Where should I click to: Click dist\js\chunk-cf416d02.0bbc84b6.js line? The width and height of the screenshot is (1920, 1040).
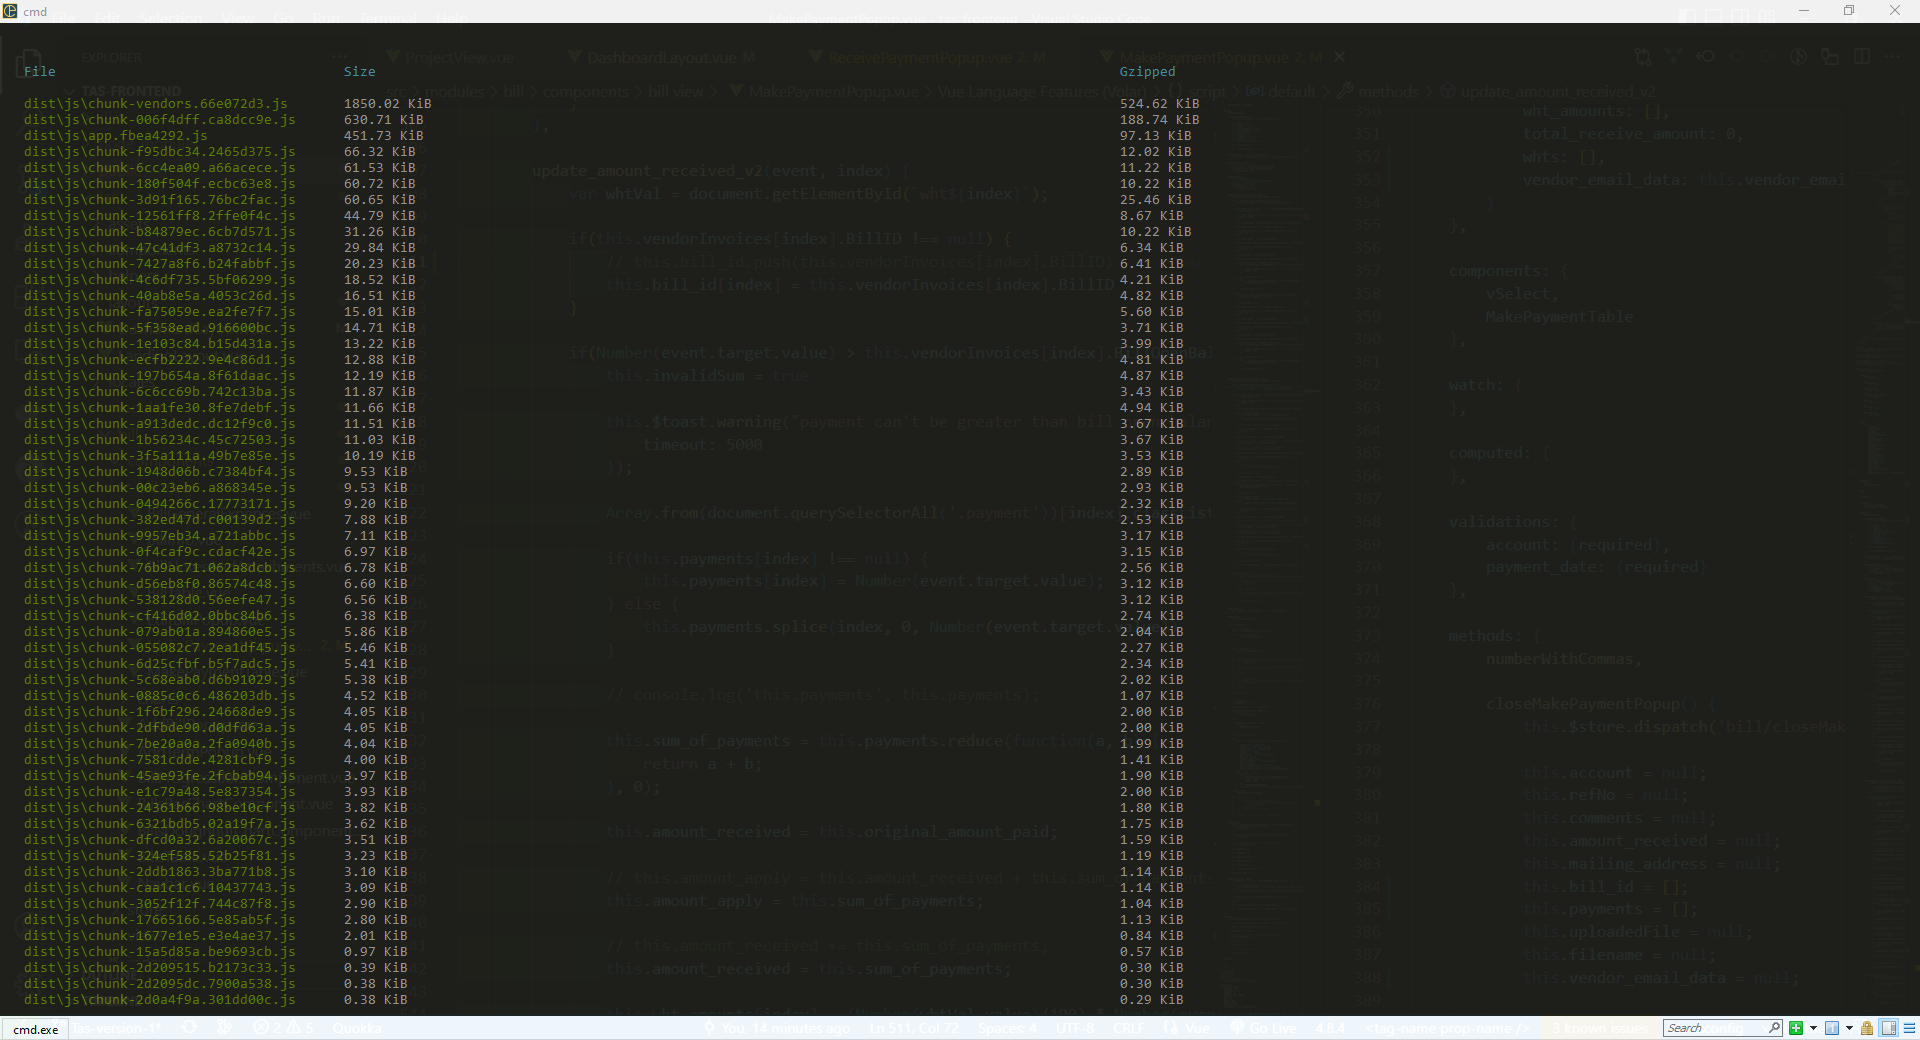[160, 616]
